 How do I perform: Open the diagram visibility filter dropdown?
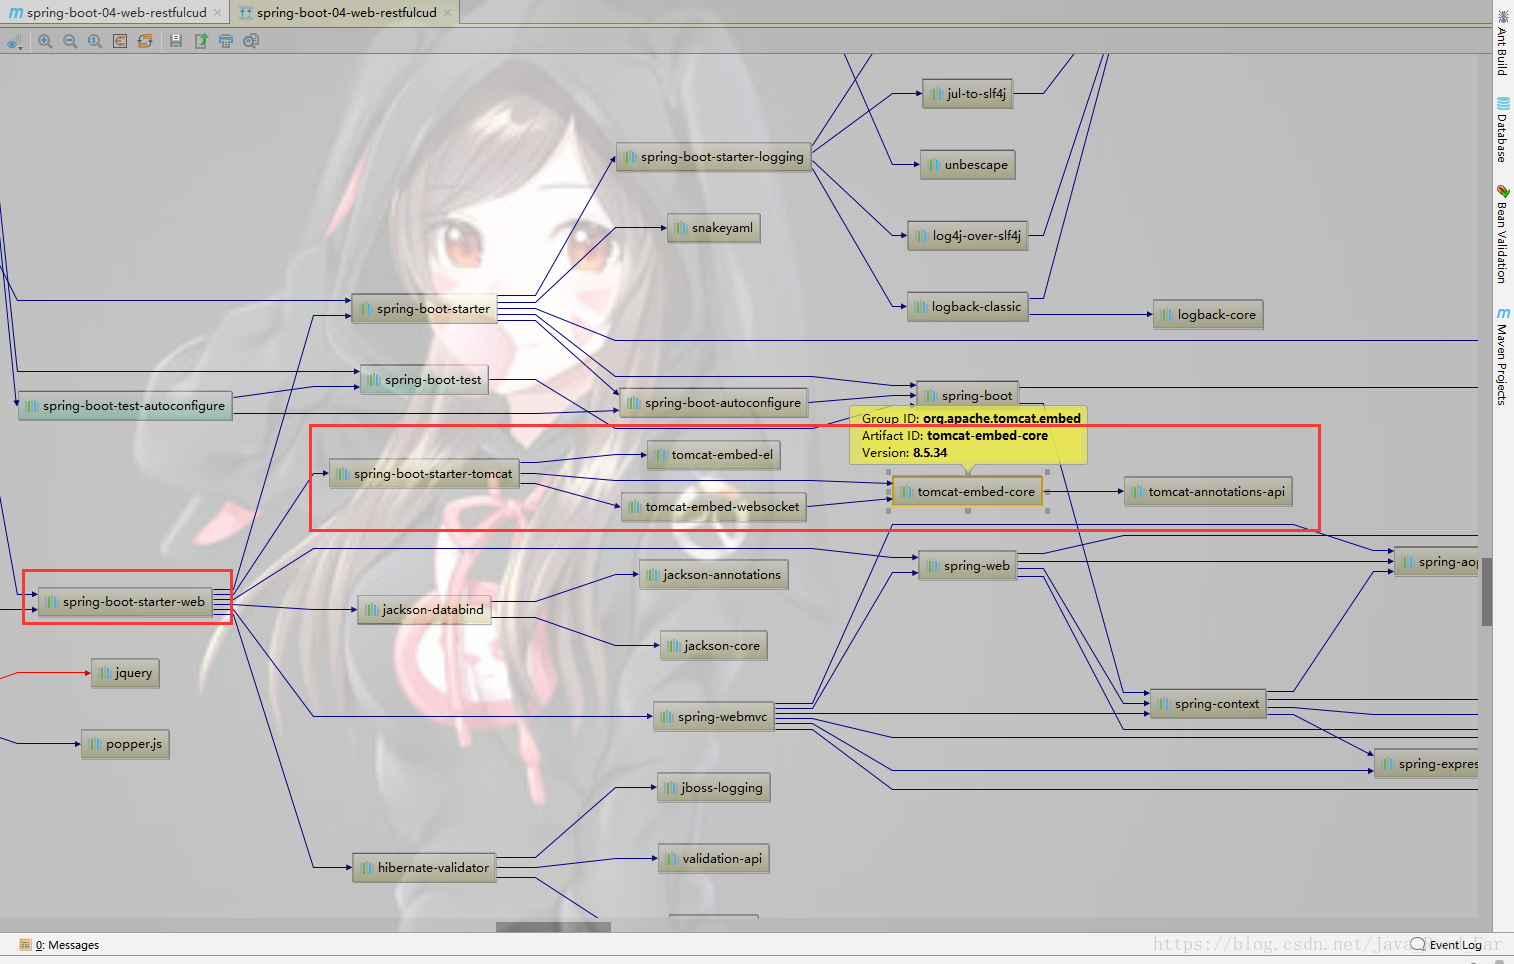pos(14,42)
